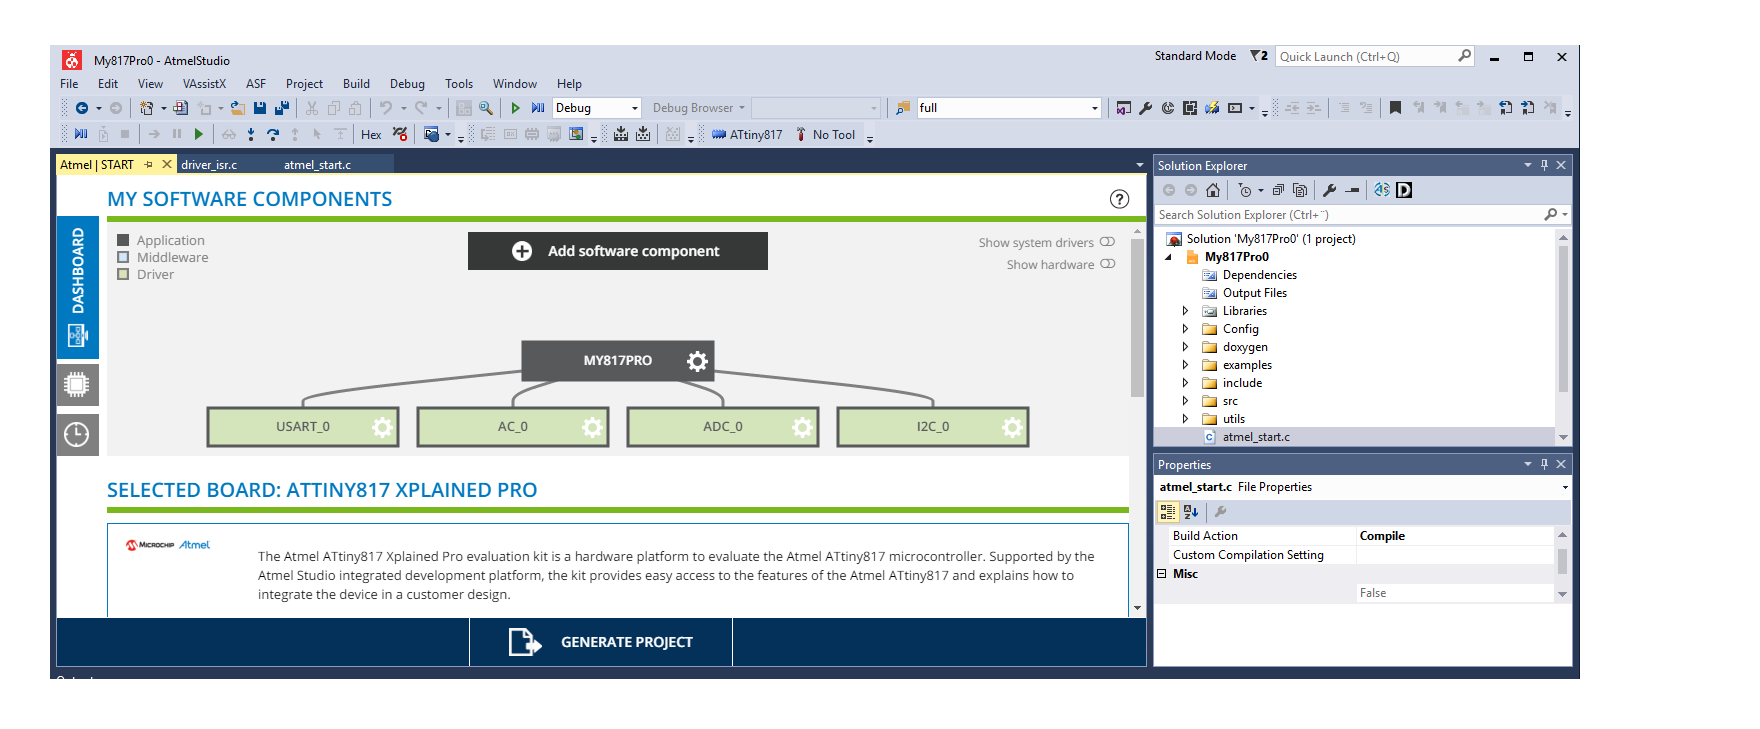Toggle Show system drivers switch
The width and height of the screenshot is (1760, 729).
[x=1107, y=242]
